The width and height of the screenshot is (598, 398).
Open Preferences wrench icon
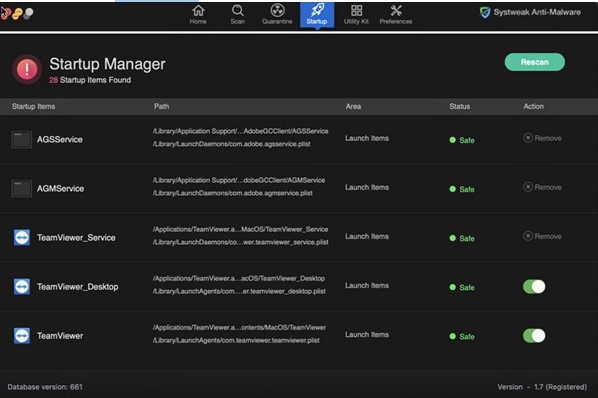(396, 14)
